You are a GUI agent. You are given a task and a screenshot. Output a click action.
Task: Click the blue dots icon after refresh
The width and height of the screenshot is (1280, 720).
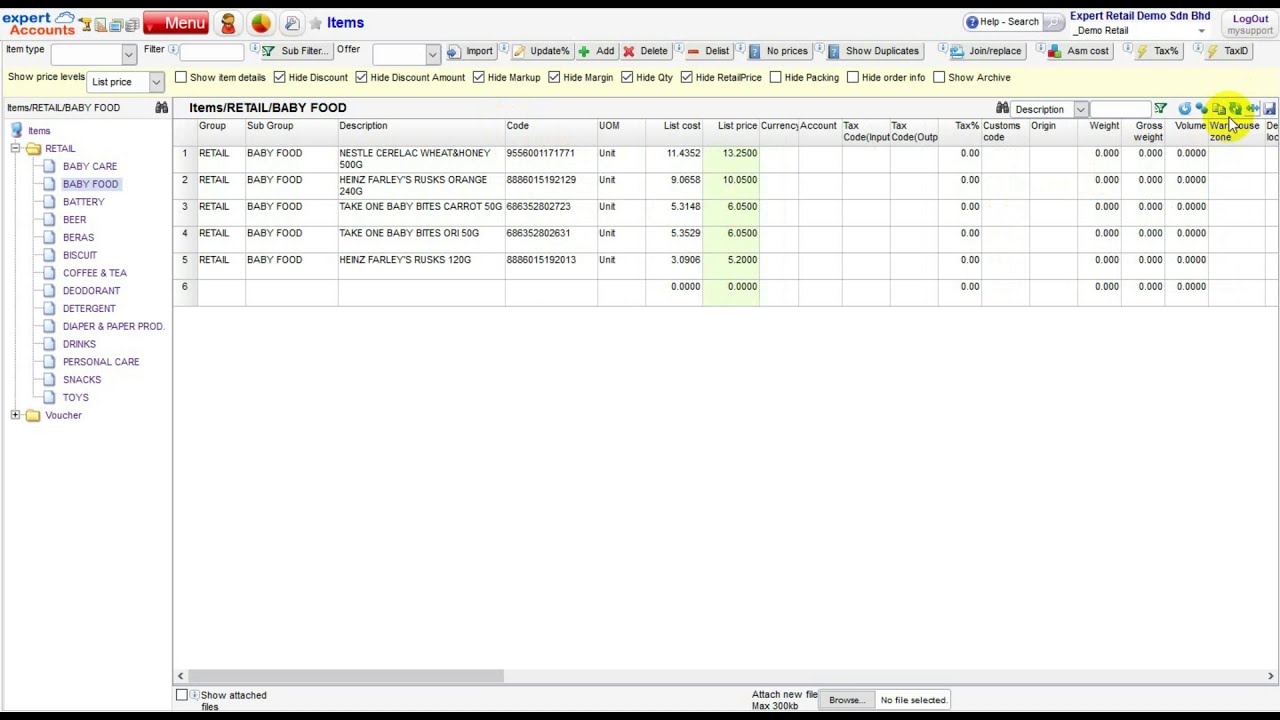1202,108
